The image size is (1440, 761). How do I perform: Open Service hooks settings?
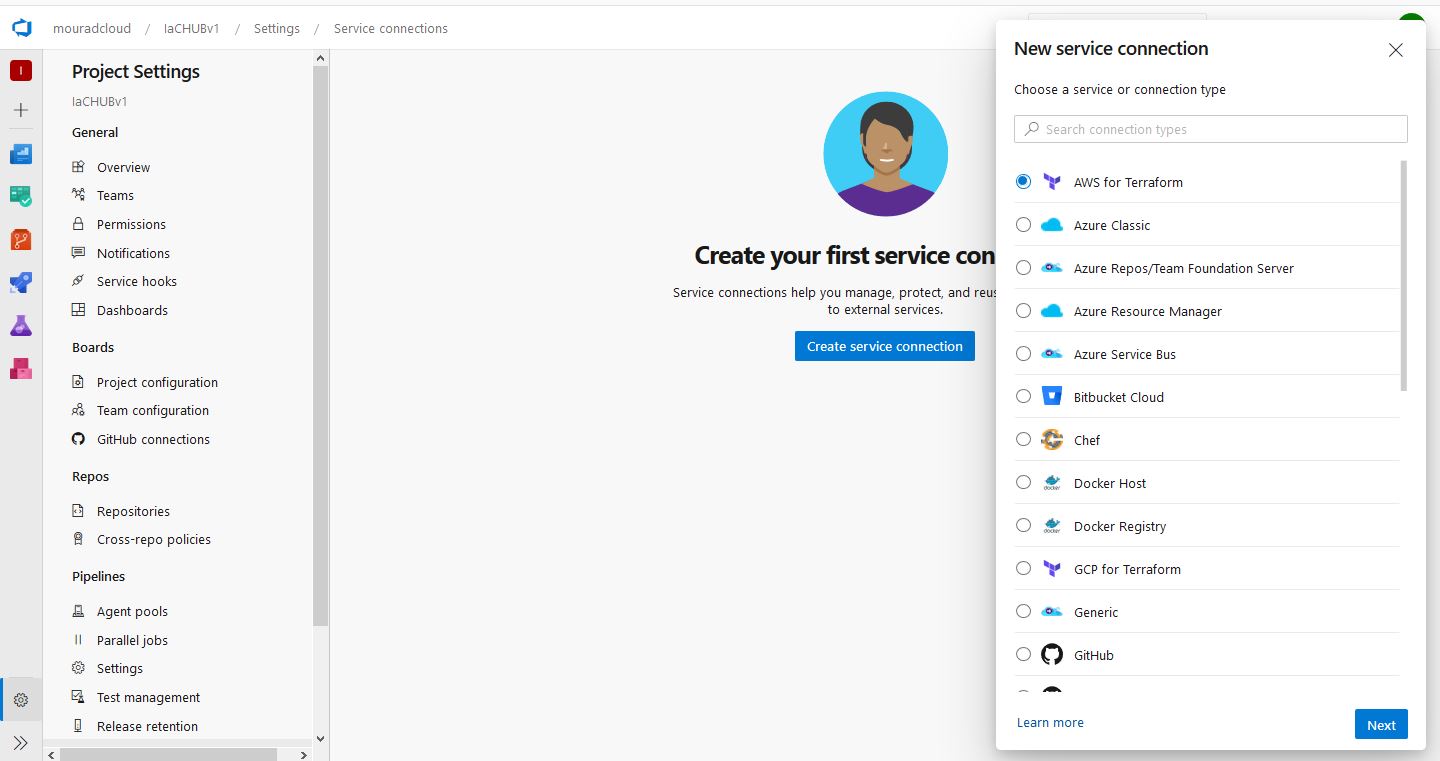pos(134,281)
